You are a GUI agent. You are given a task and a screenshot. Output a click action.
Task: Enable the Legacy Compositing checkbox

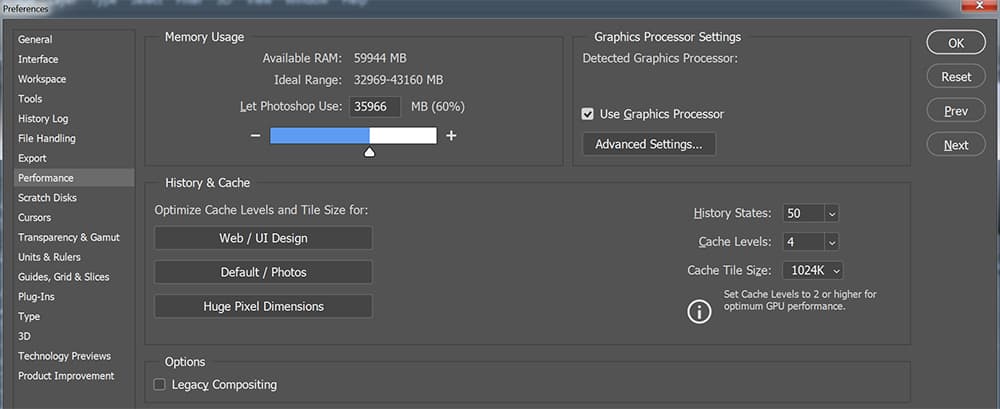[x=159, y=385]
